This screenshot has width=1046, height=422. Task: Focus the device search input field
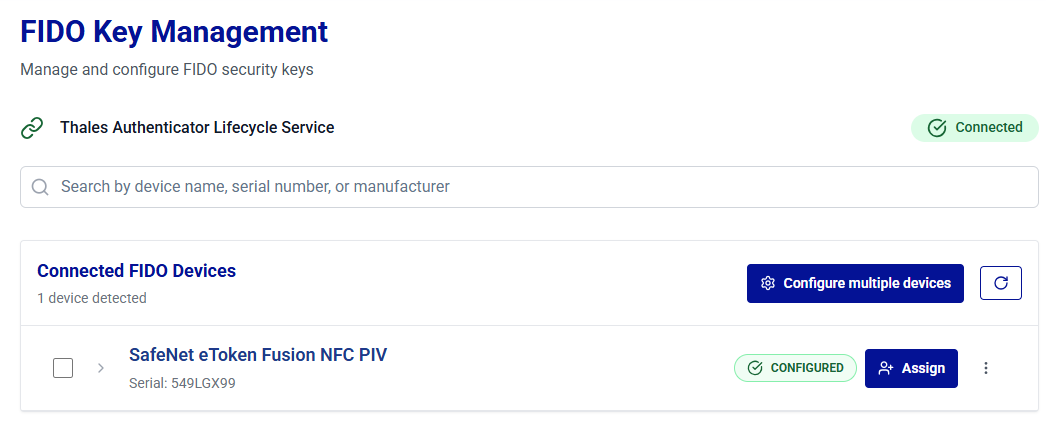click(540, 187)
